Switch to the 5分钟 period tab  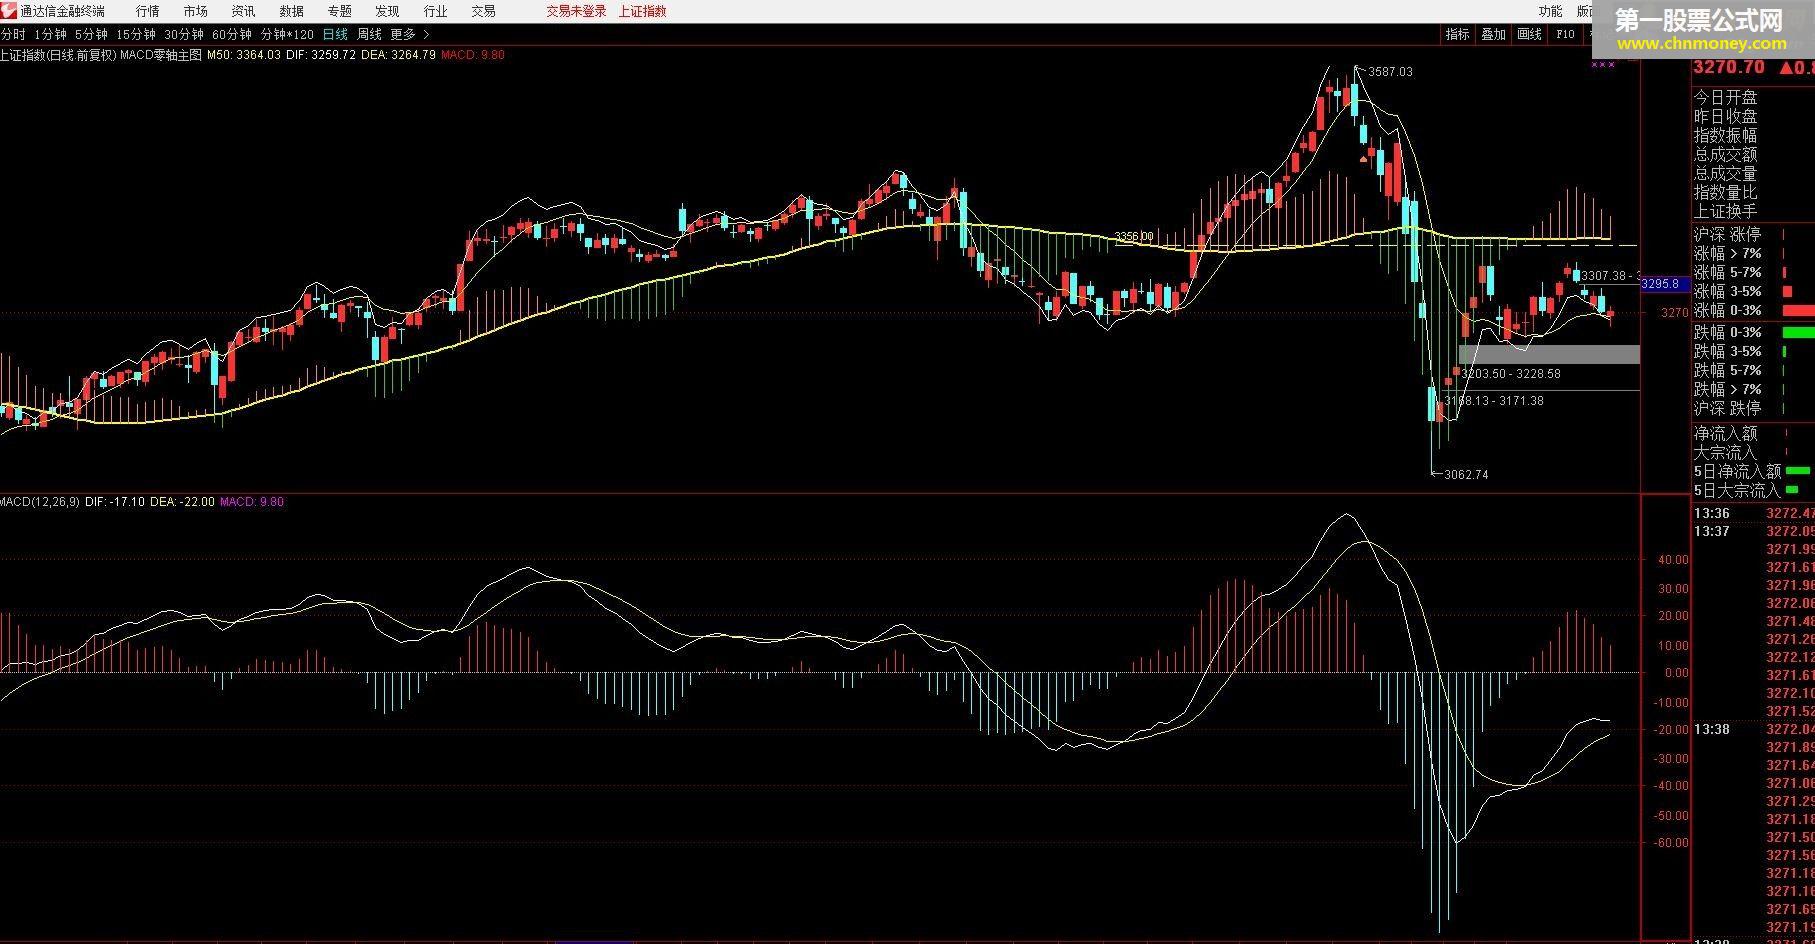(x=91, y=34)
